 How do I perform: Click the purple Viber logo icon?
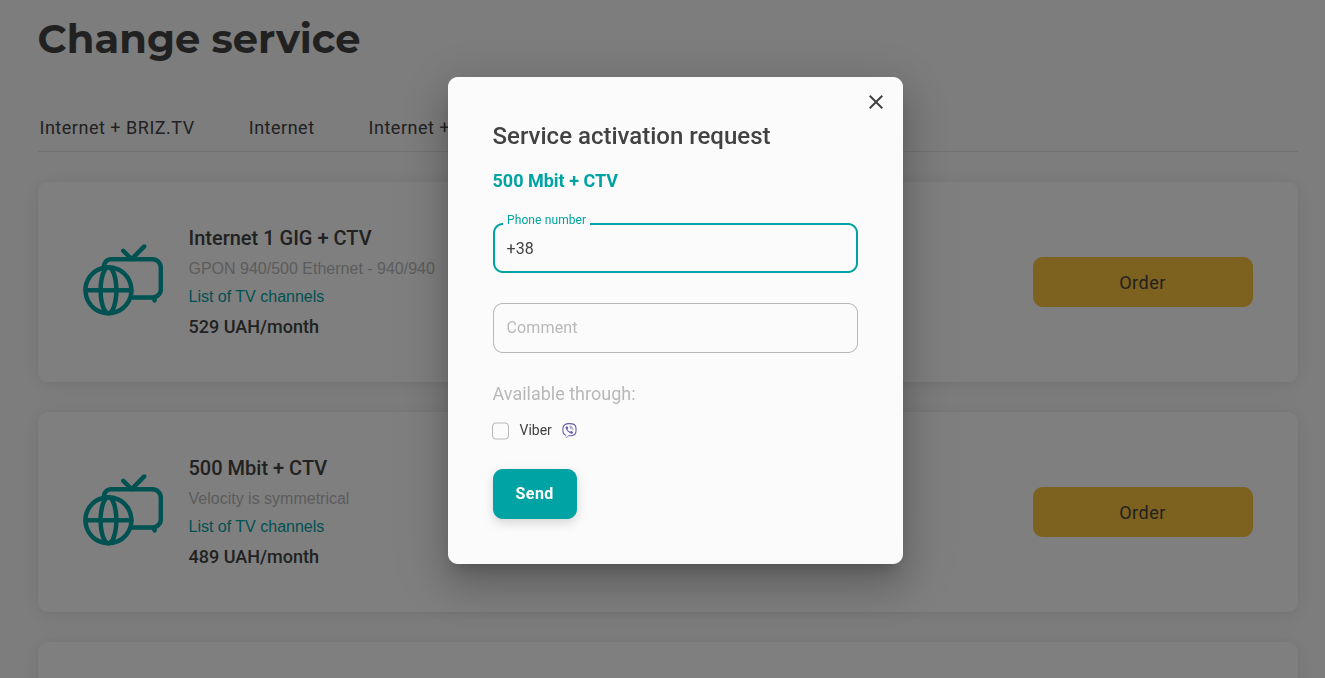[x=570, y=430]
